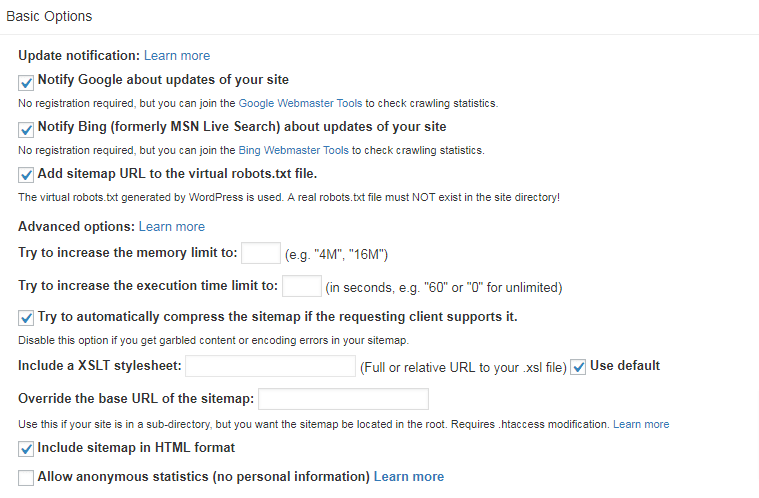Disable the Notify Bing about updates checkbox
The height and width of the screenshot is (498, 759).
[26, 129]
